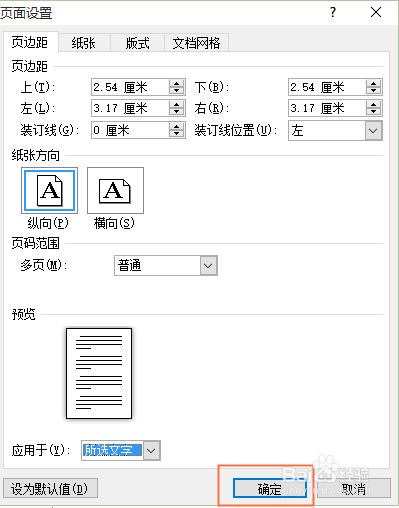Click the bottom margin 下(B) input field

327,87
